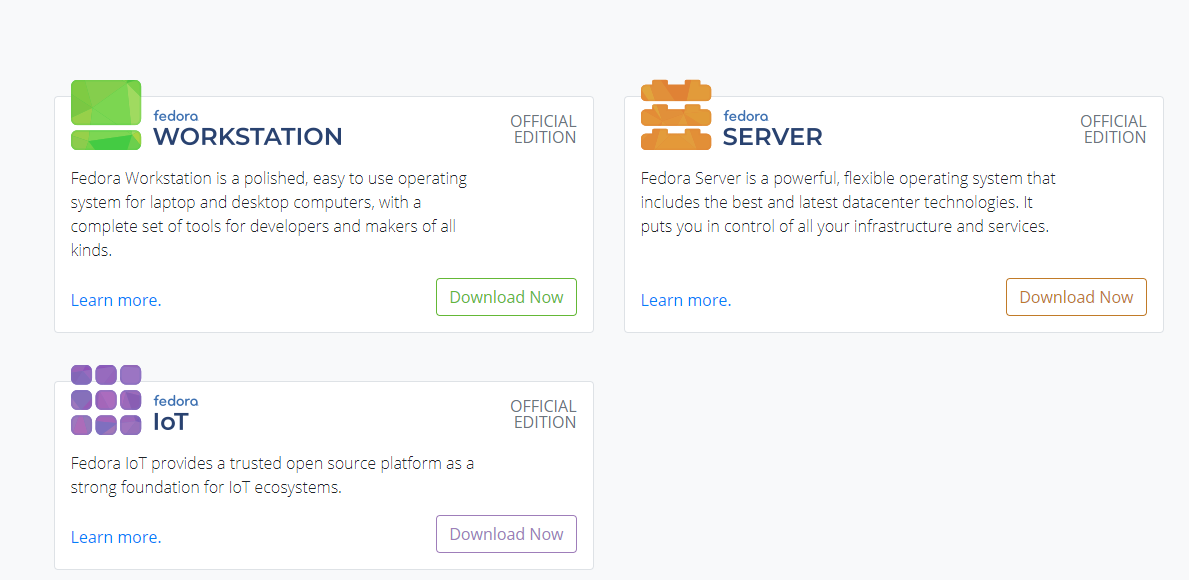
Task: Select the SERVER heading title
Action: pos(773,137)
